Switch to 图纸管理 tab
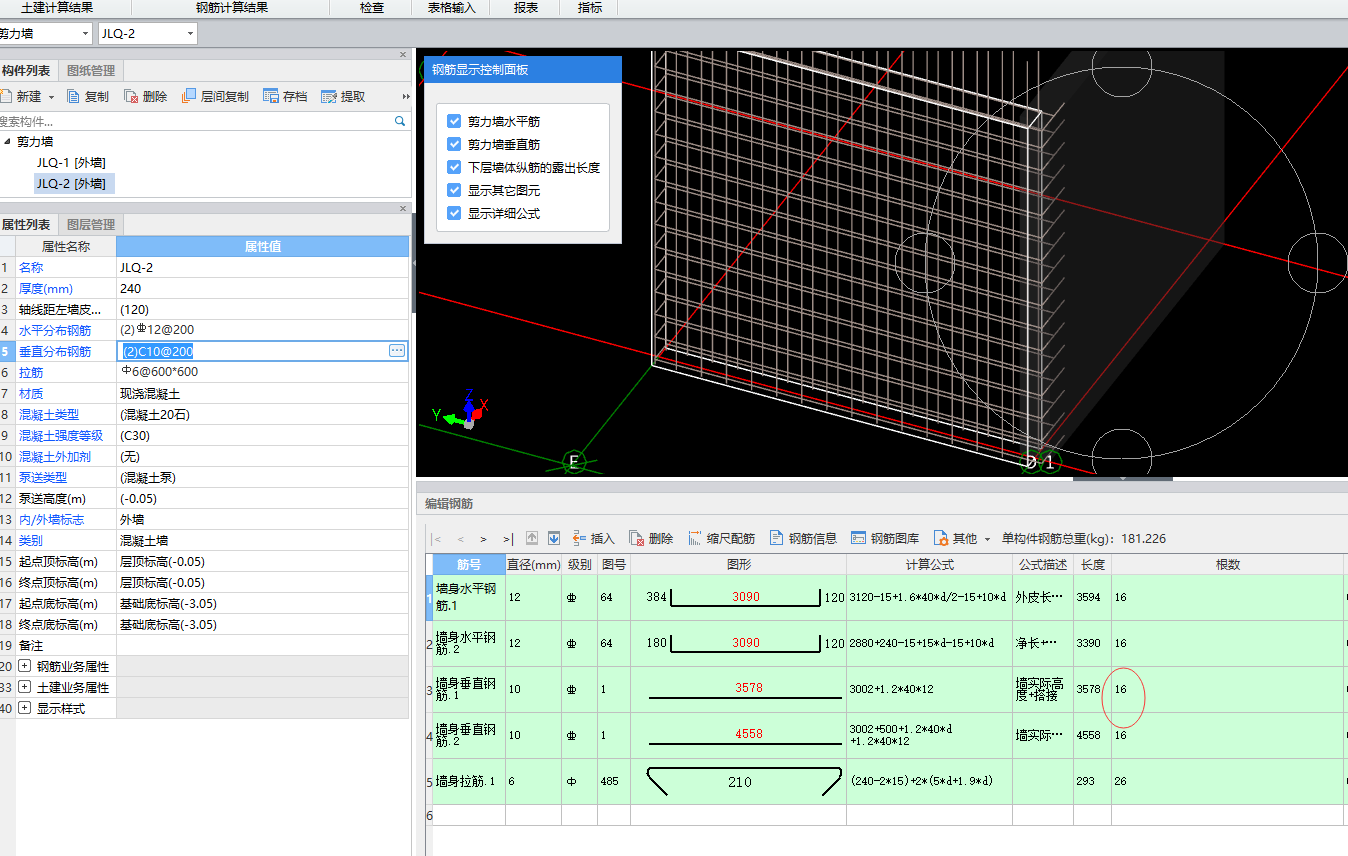Viewport: 1348px width, 856px height. click(x=91, y=71)
